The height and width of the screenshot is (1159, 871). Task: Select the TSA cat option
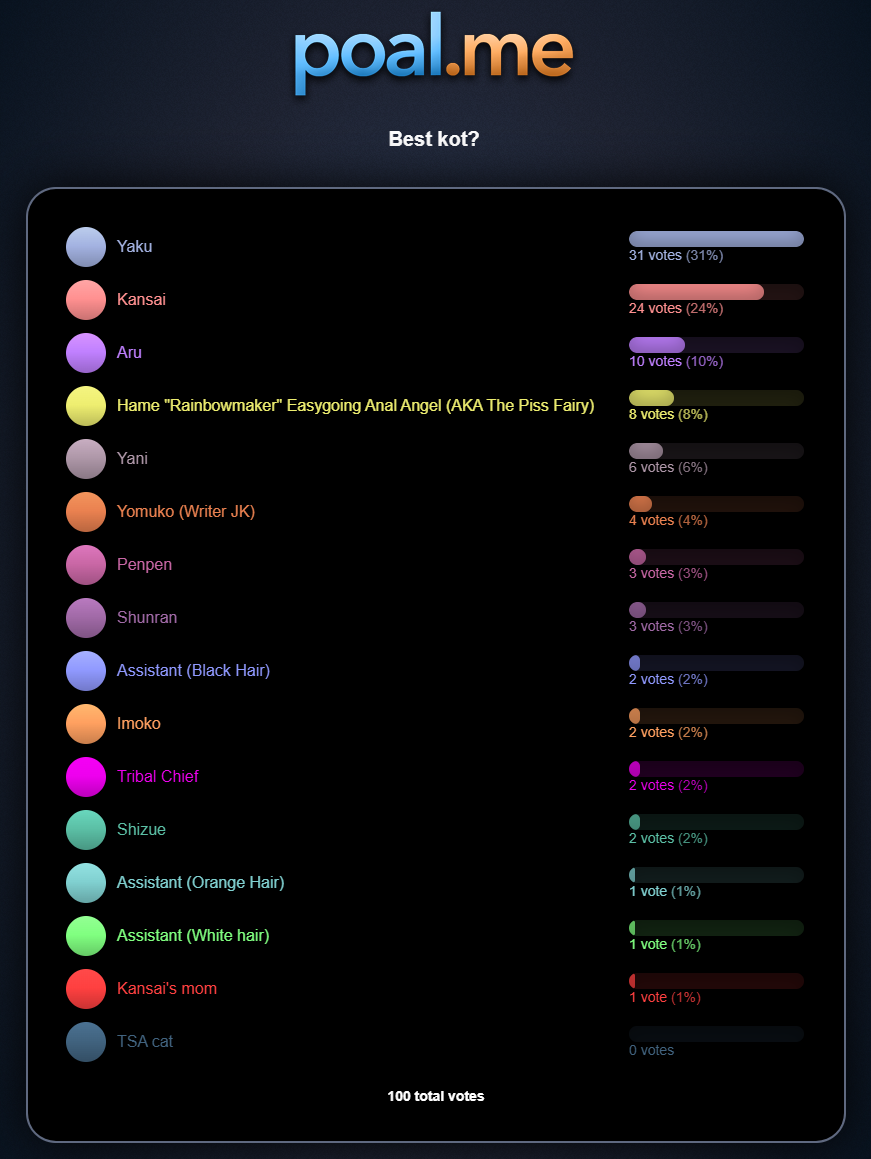pos(145,1041)
